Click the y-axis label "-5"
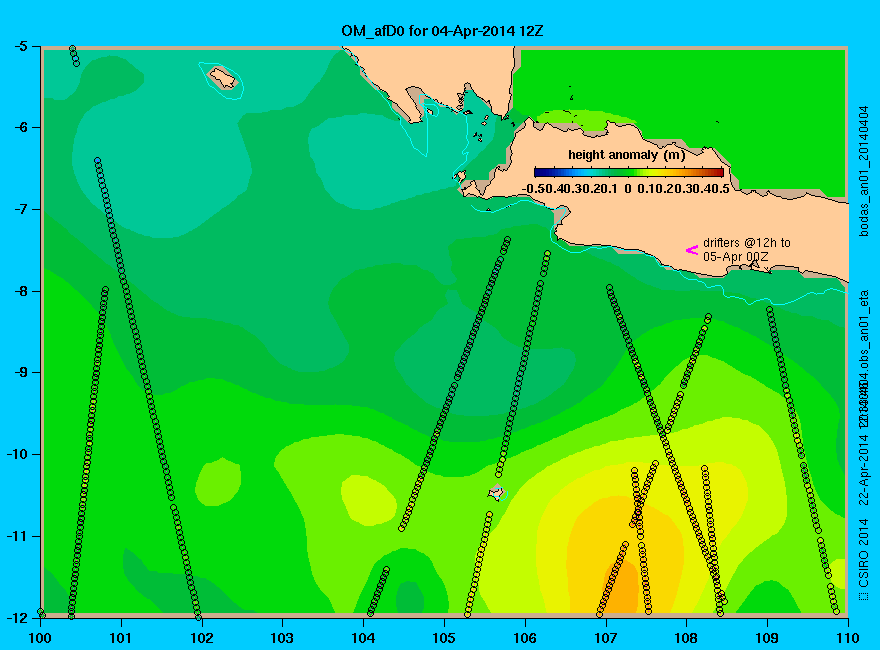 [x=20, y=46]
